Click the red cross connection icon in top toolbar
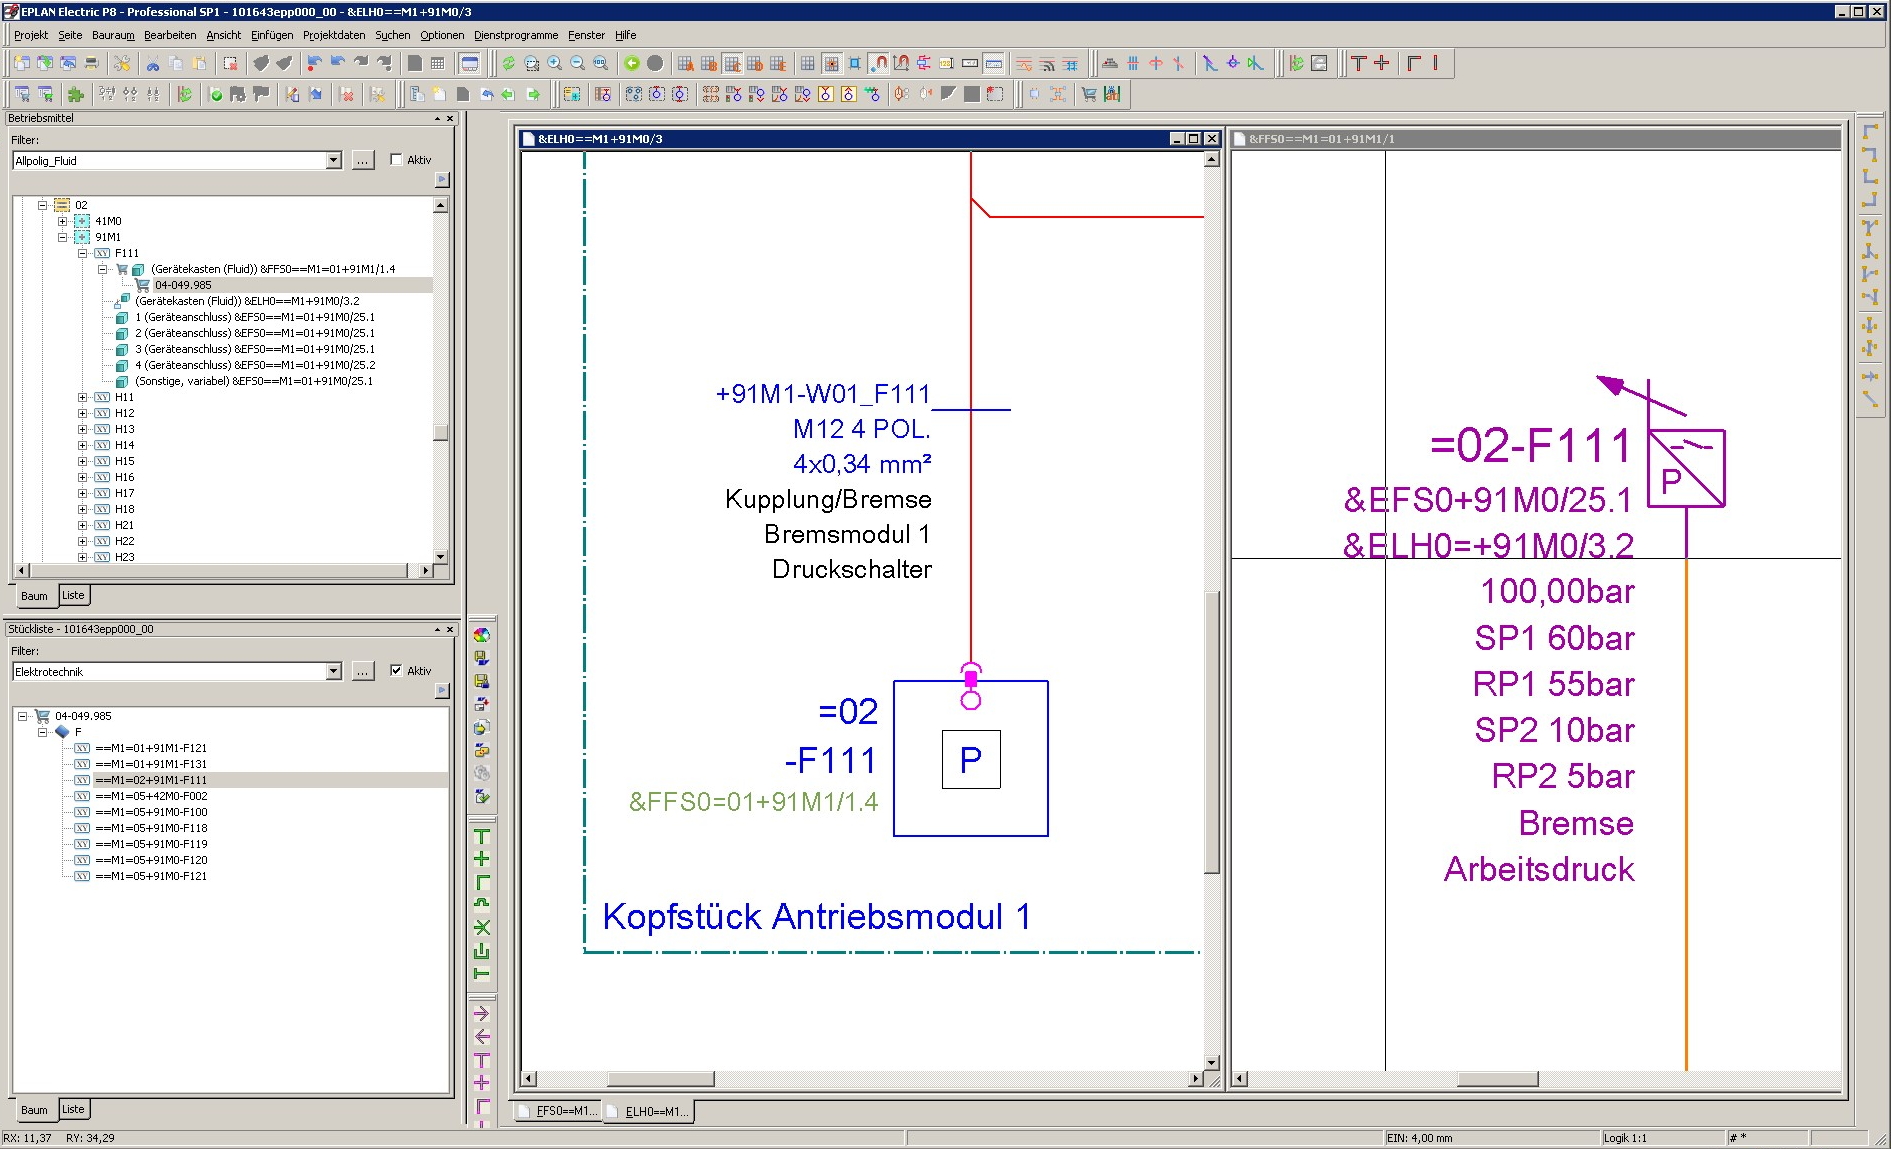 [1381, 63]
